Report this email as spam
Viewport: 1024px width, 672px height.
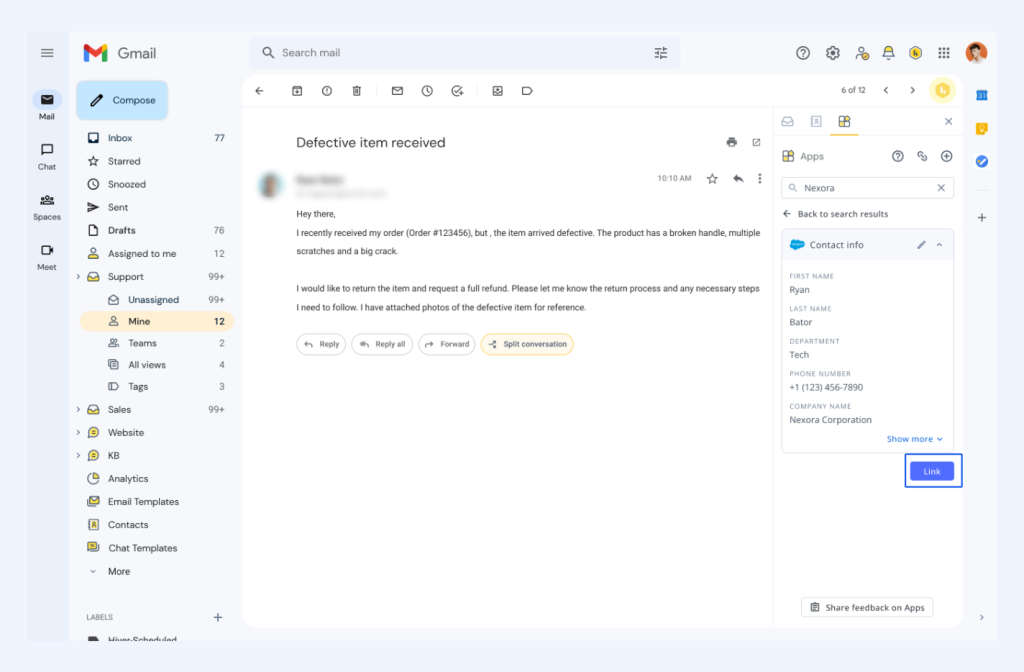327,91
